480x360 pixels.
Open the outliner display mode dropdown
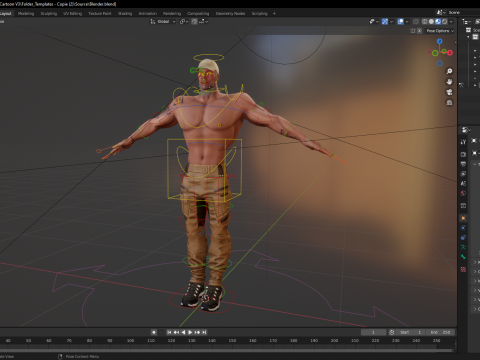[x=467, y=21]
